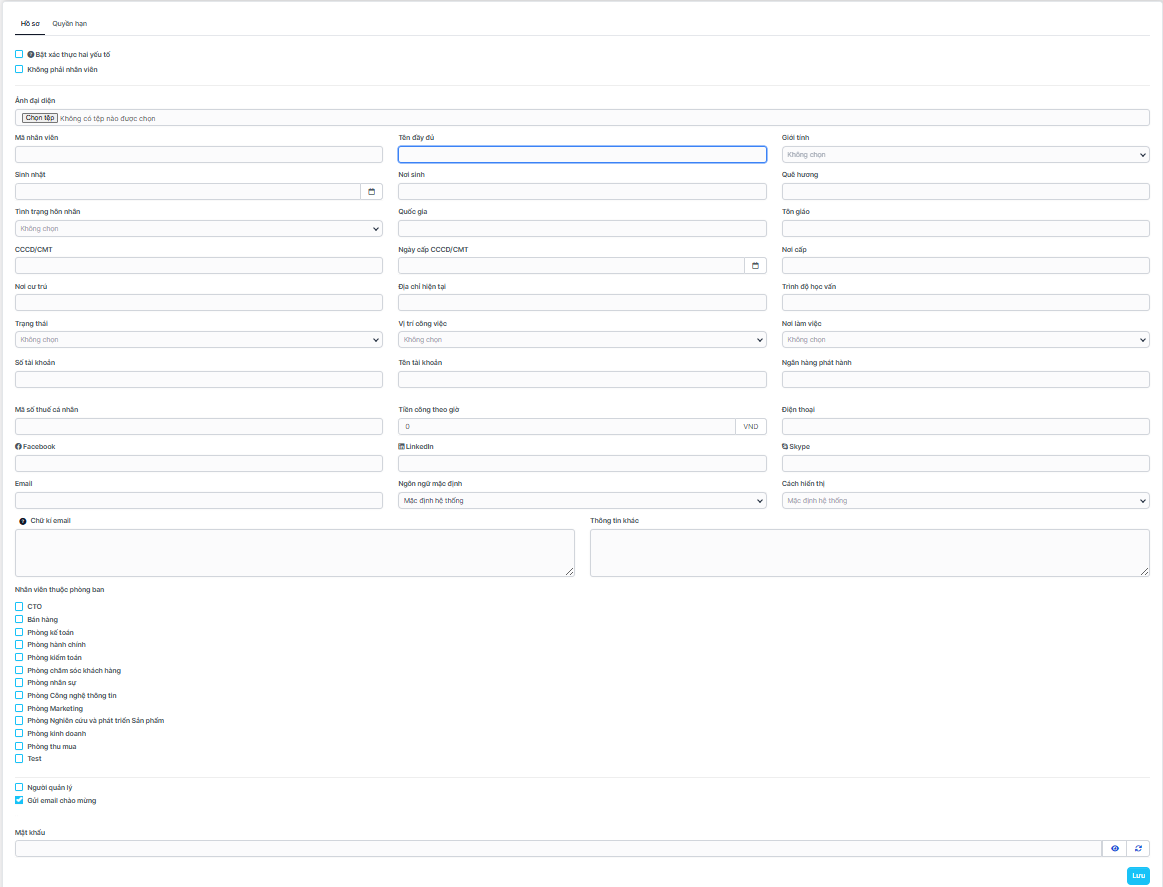Click the Lưu save button

tap(1138, 876)
